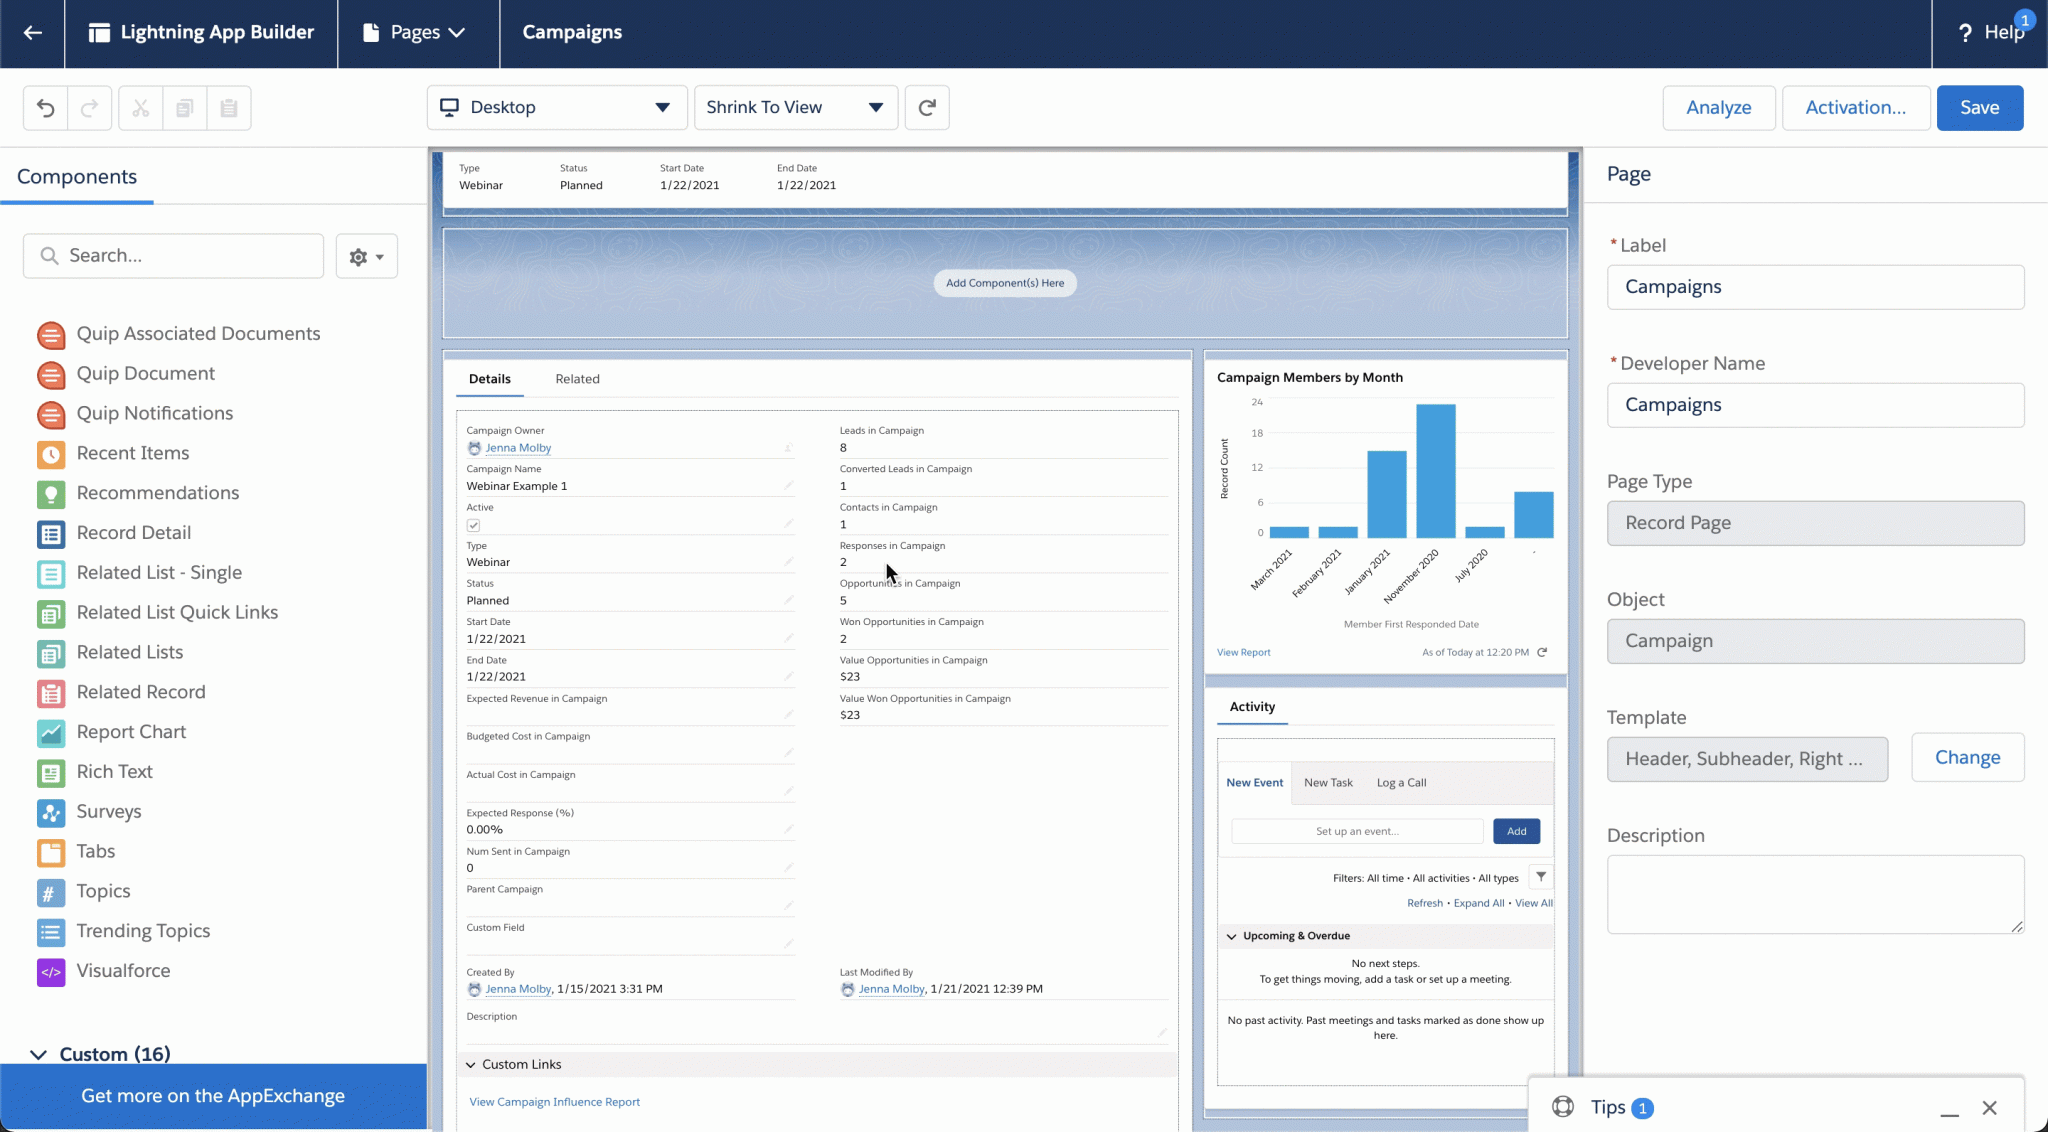Image resolution: width=2048 pixels, height=1132 pixels.
Task: Click the Undo icon in the toolbar
Action: (x=45, y=107)
